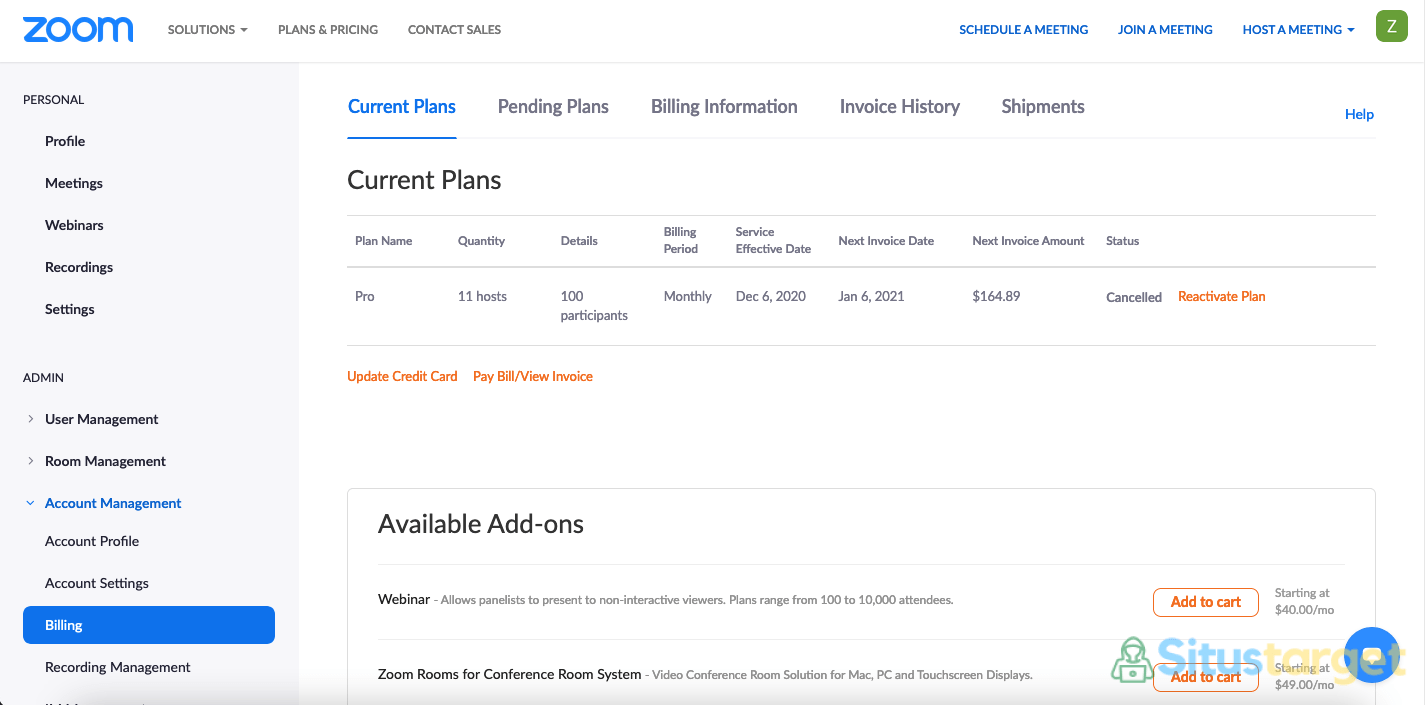Open Account Settings in sidebar
The image size is (1425, 705).
pyautogui.click(x=97, y=583)
